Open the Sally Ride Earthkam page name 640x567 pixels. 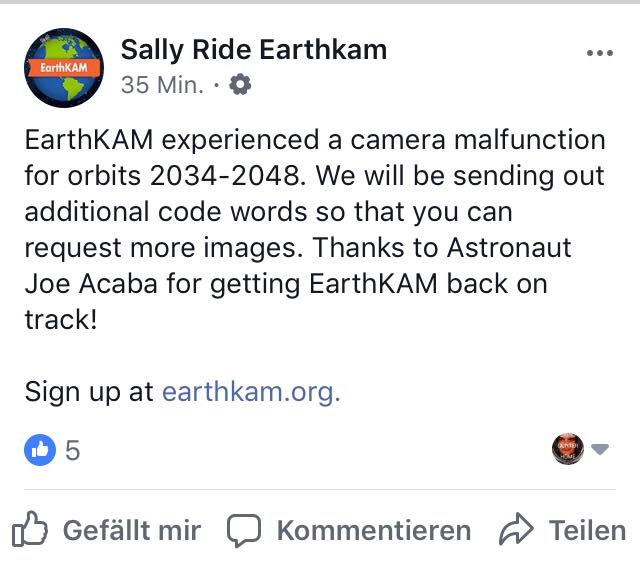pos(254,50)
